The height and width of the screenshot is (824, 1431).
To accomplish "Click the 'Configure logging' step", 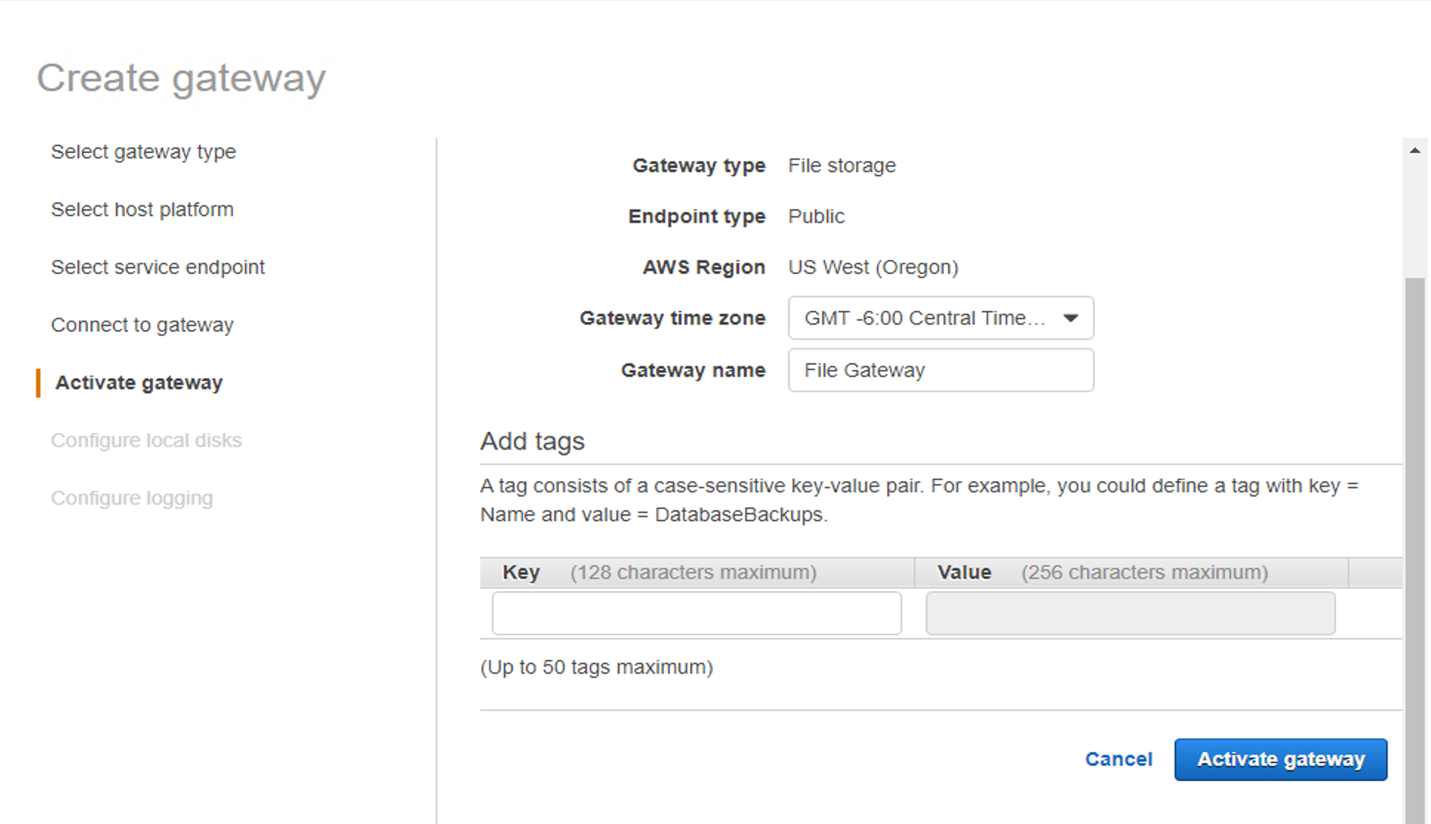I will (x=131, y=497).
